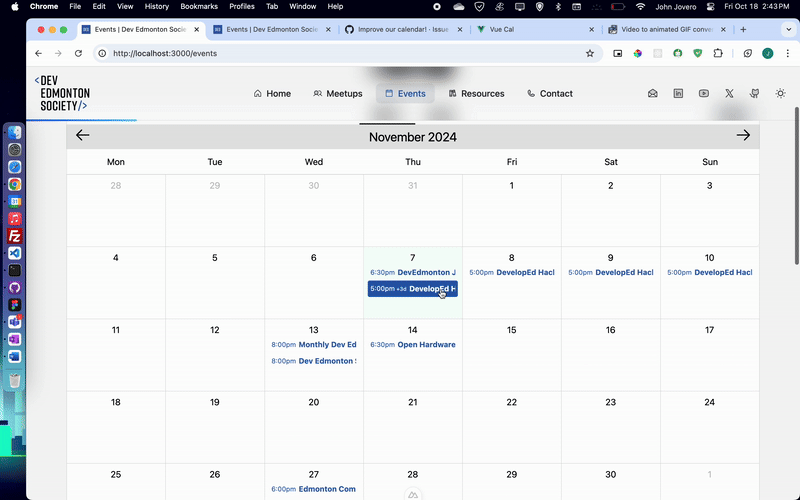Viewport: 800px width, 500px height.
Task: Open the Chrome Extensions puzzle icon
Action: click(x=717, y=53)
